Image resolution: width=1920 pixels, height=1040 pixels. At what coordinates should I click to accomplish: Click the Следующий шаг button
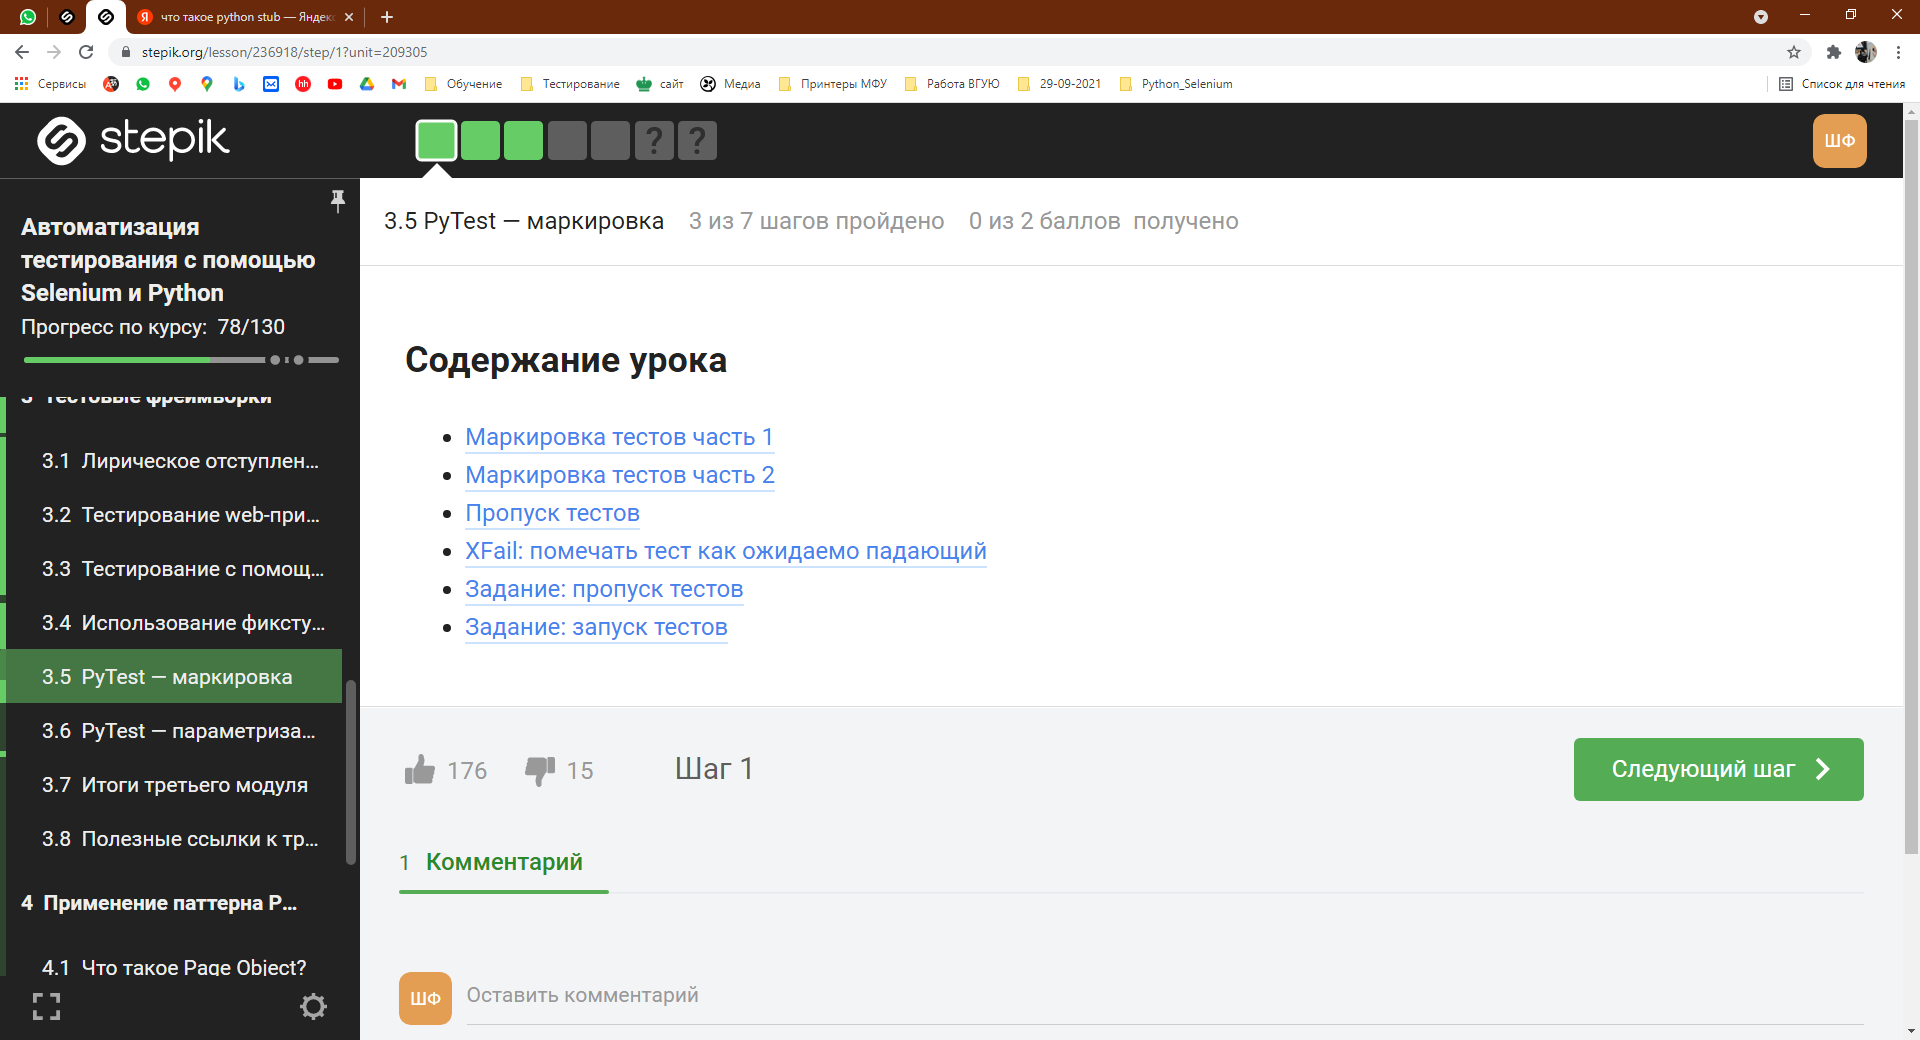1717,769
